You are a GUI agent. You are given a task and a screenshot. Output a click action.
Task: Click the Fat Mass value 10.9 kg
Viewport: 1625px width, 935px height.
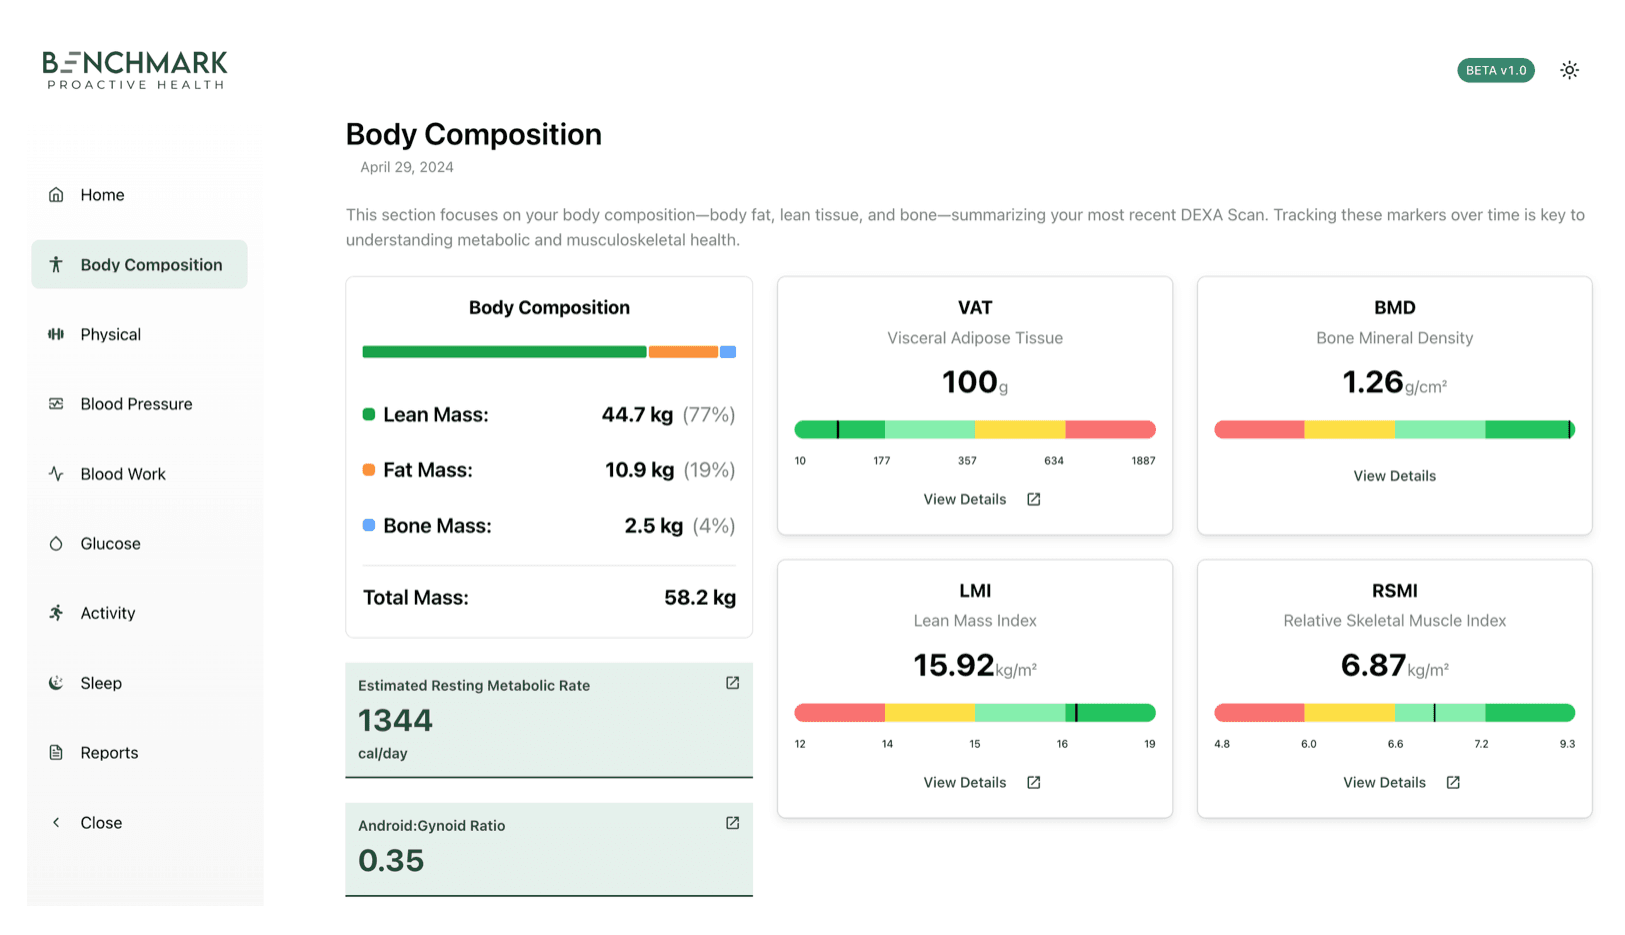639,470
